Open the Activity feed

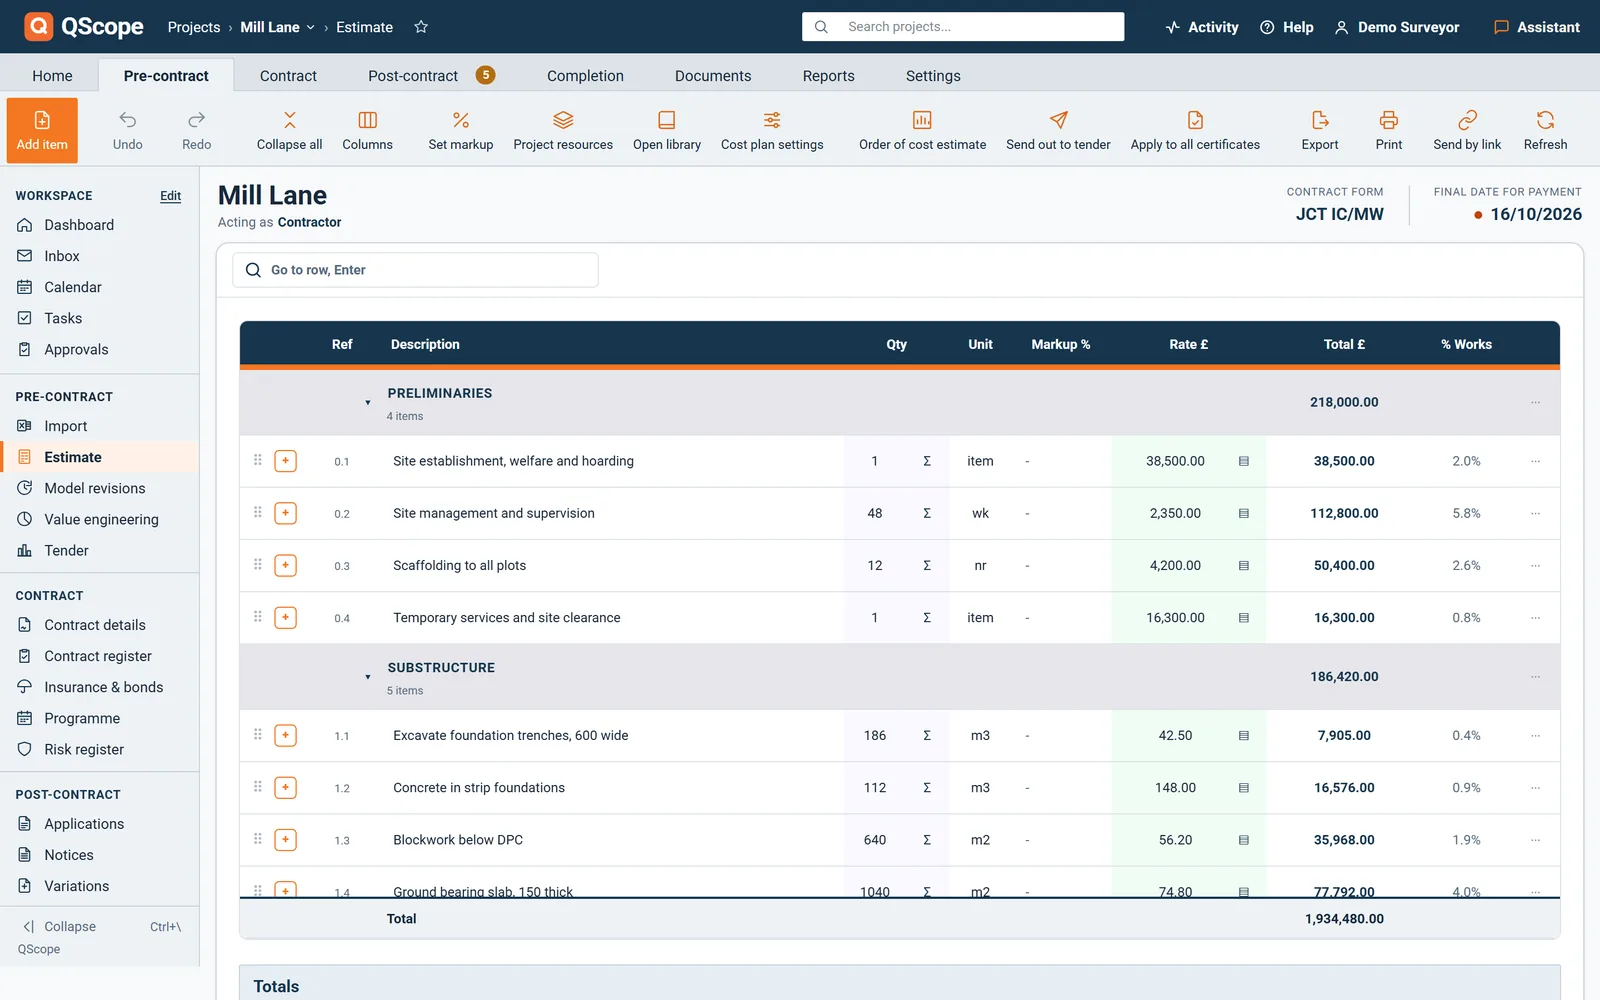(1202, 27)
